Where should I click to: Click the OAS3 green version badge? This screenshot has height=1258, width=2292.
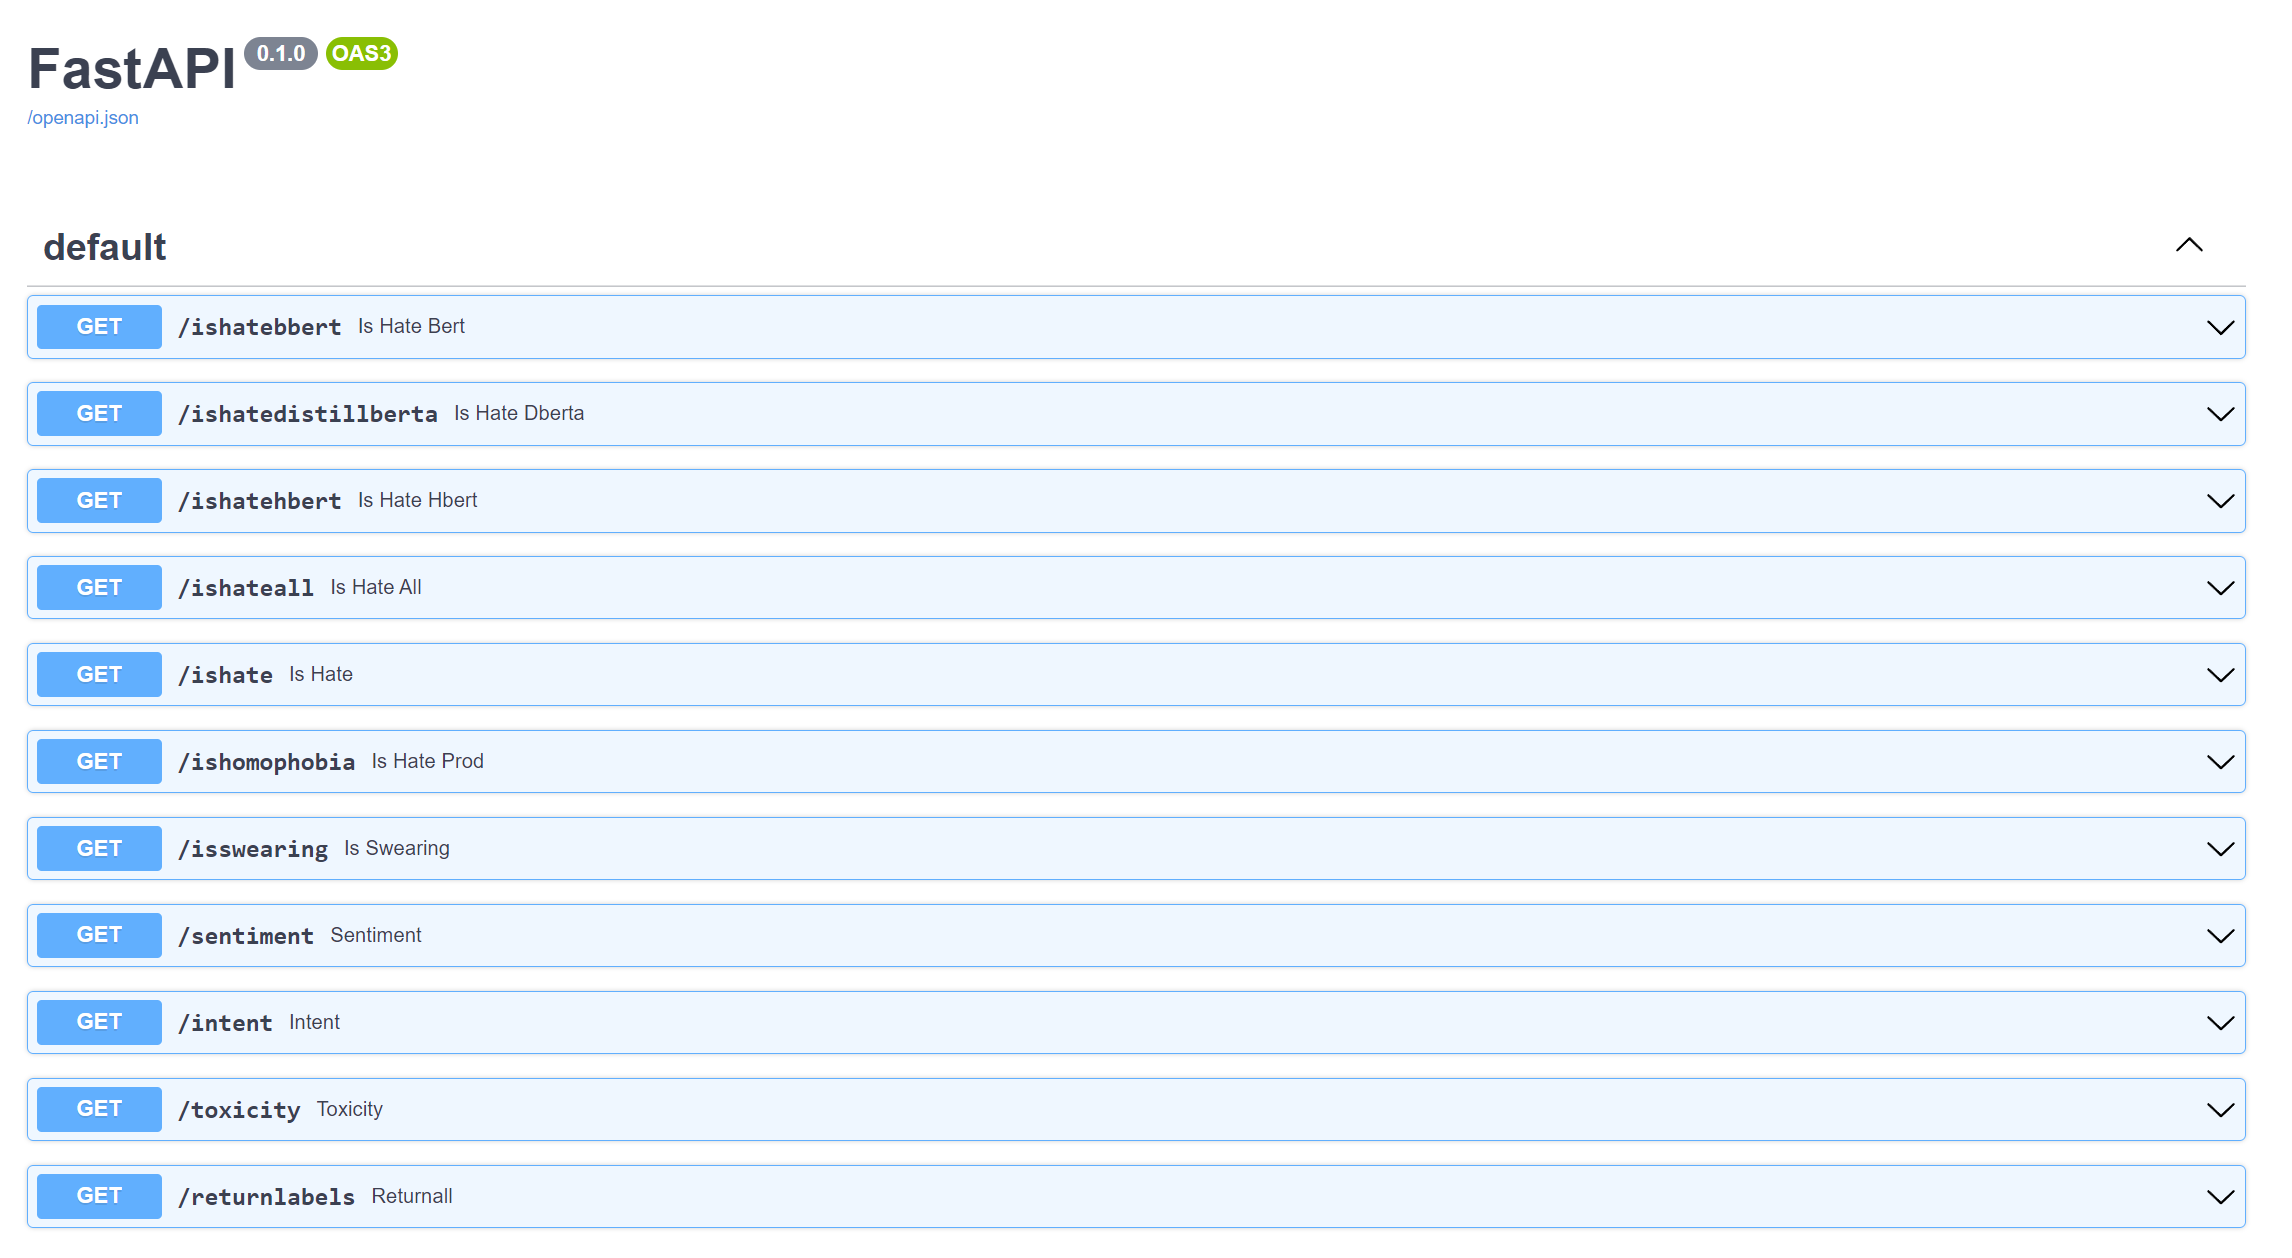coord(361,54)
